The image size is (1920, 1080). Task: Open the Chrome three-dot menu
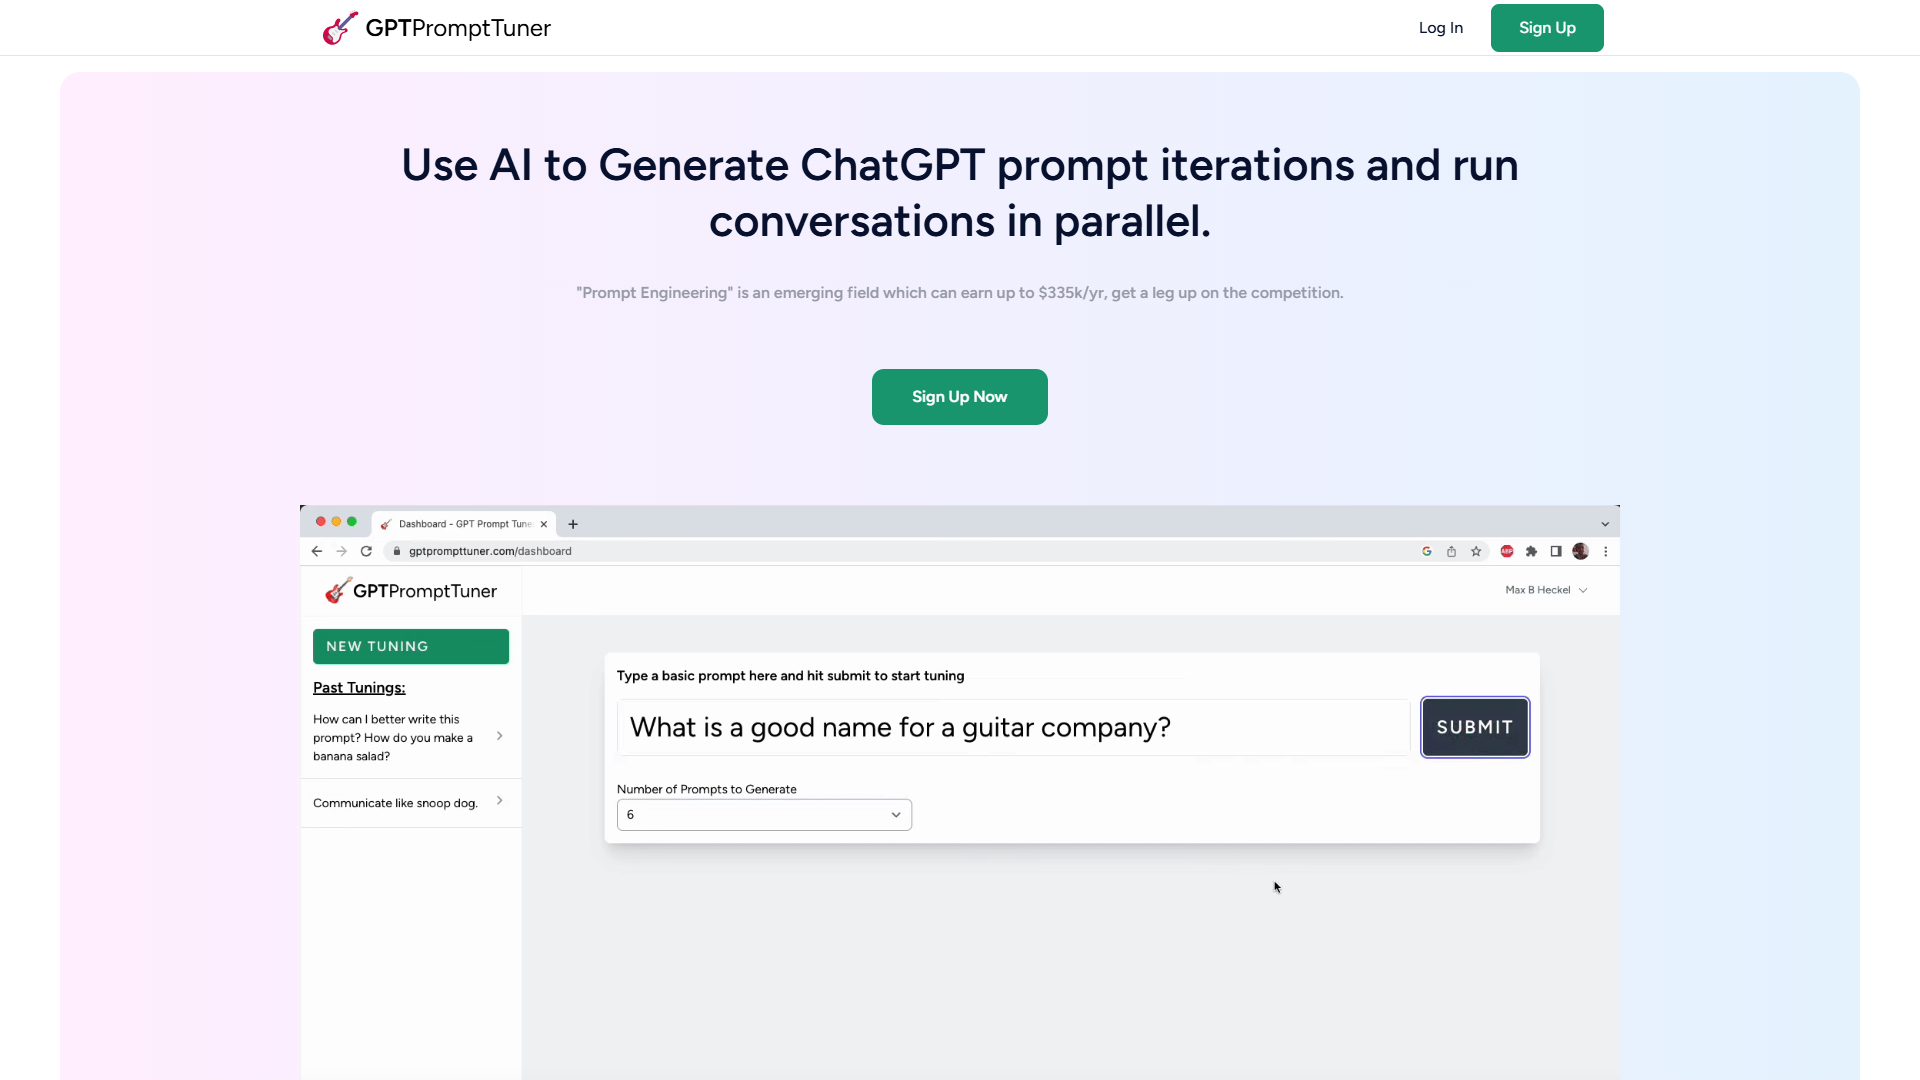[1606, 551]
